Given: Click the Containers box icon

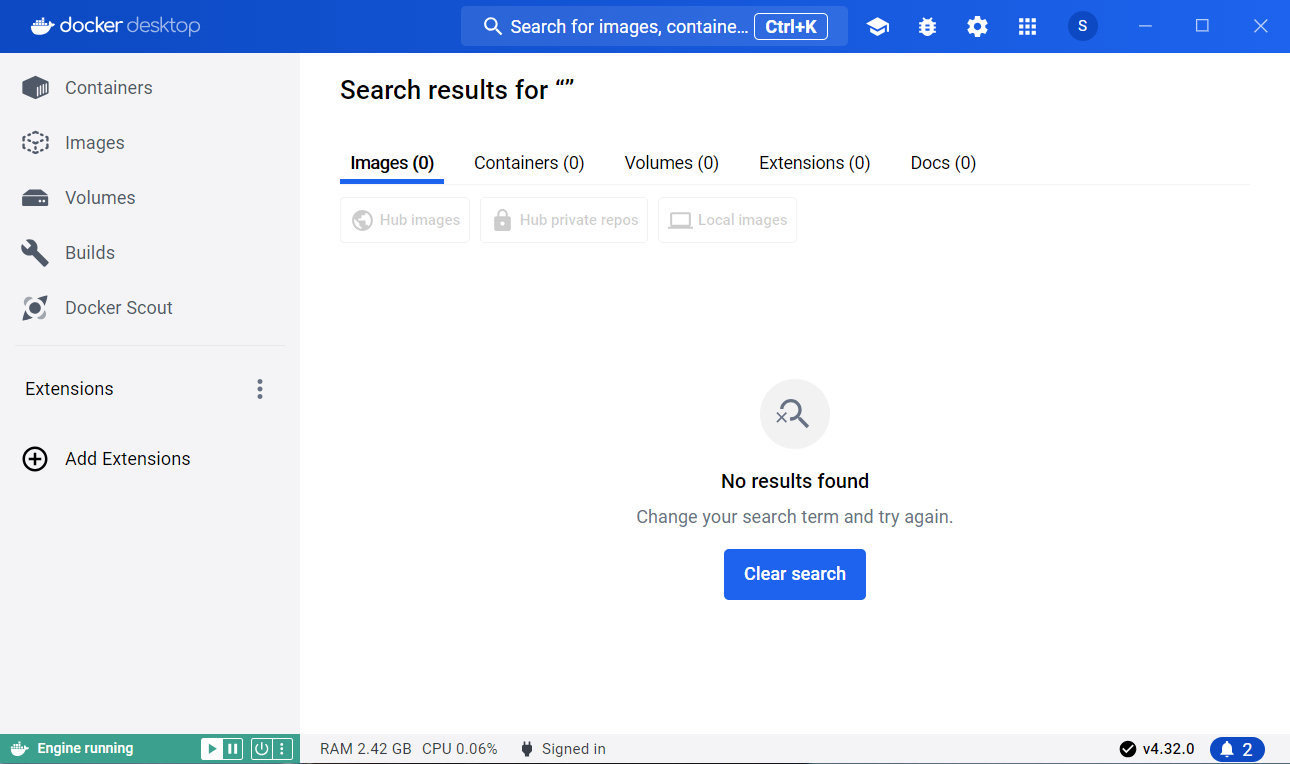Looking at the screenshot, I should (x=35, y=88).
